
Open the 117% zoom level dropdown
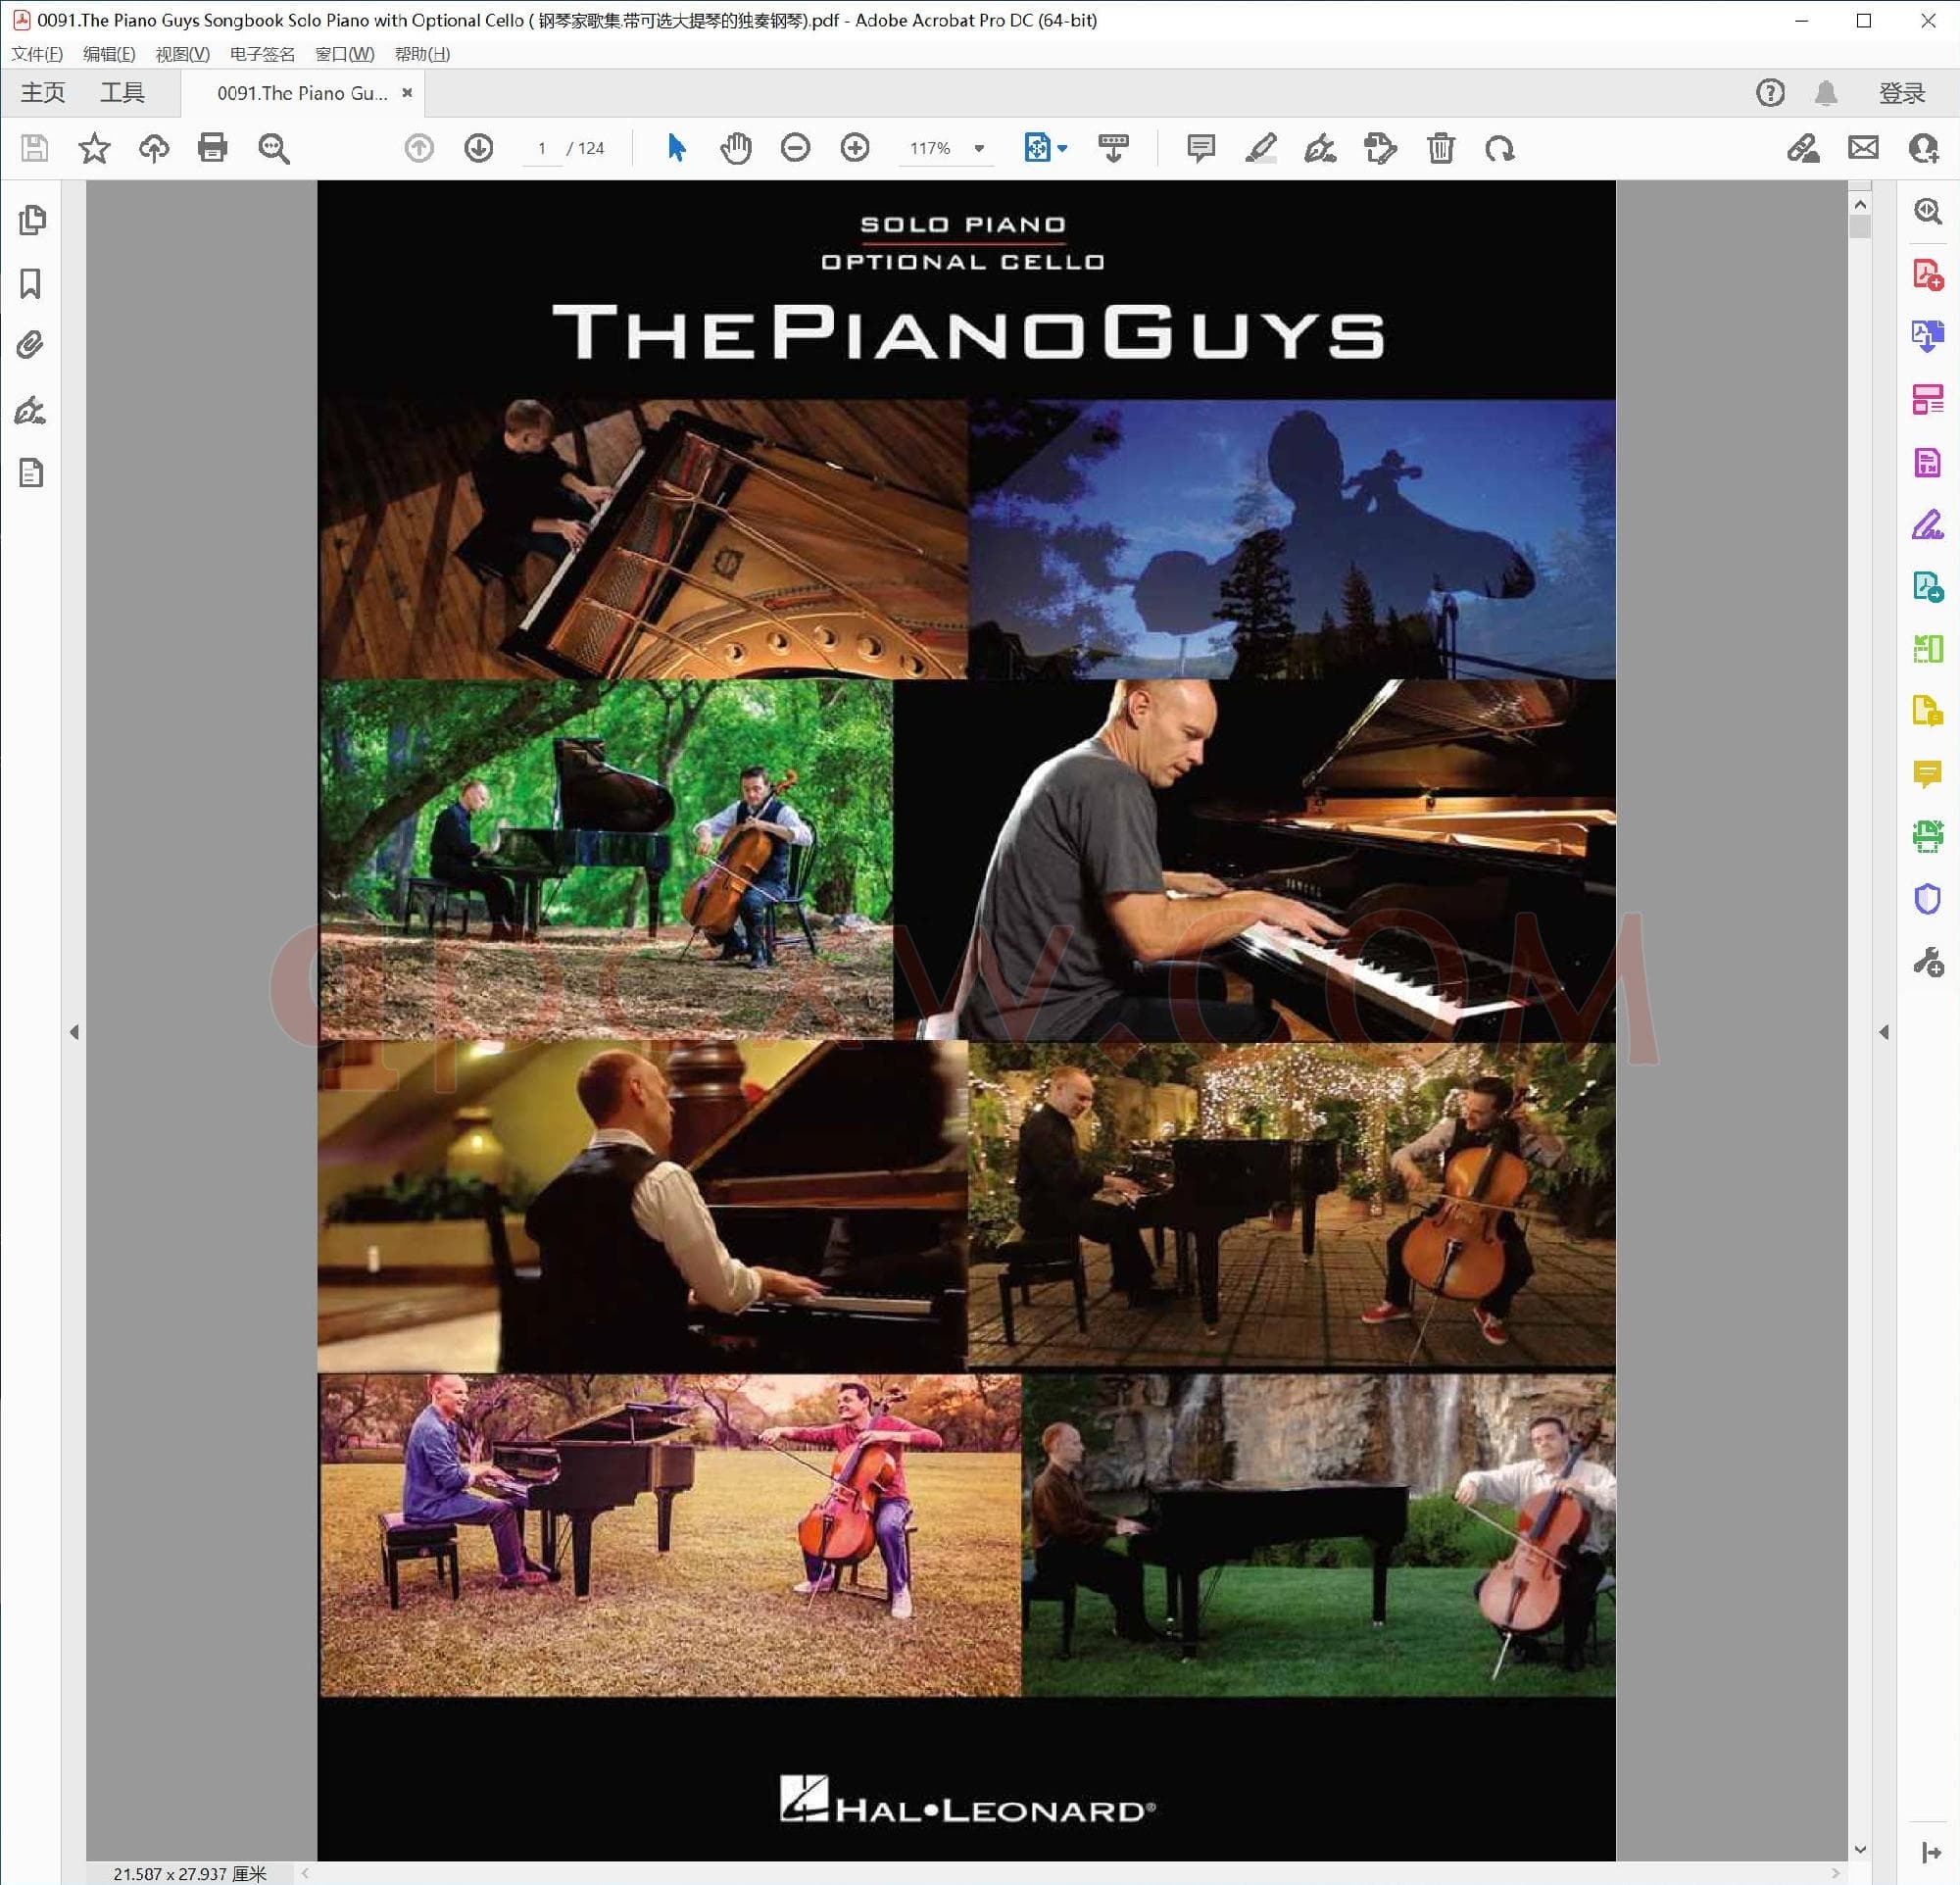980,148
